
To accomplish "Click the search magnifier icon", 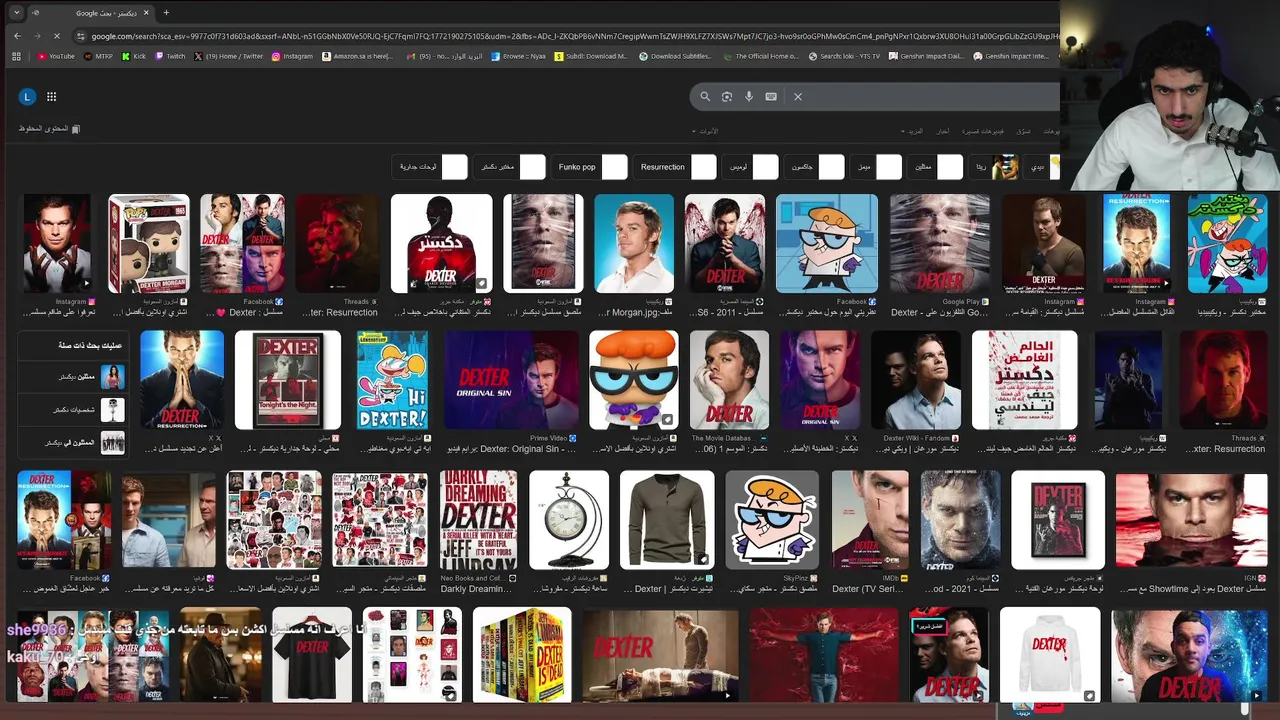I will click(x=705, y=96).
